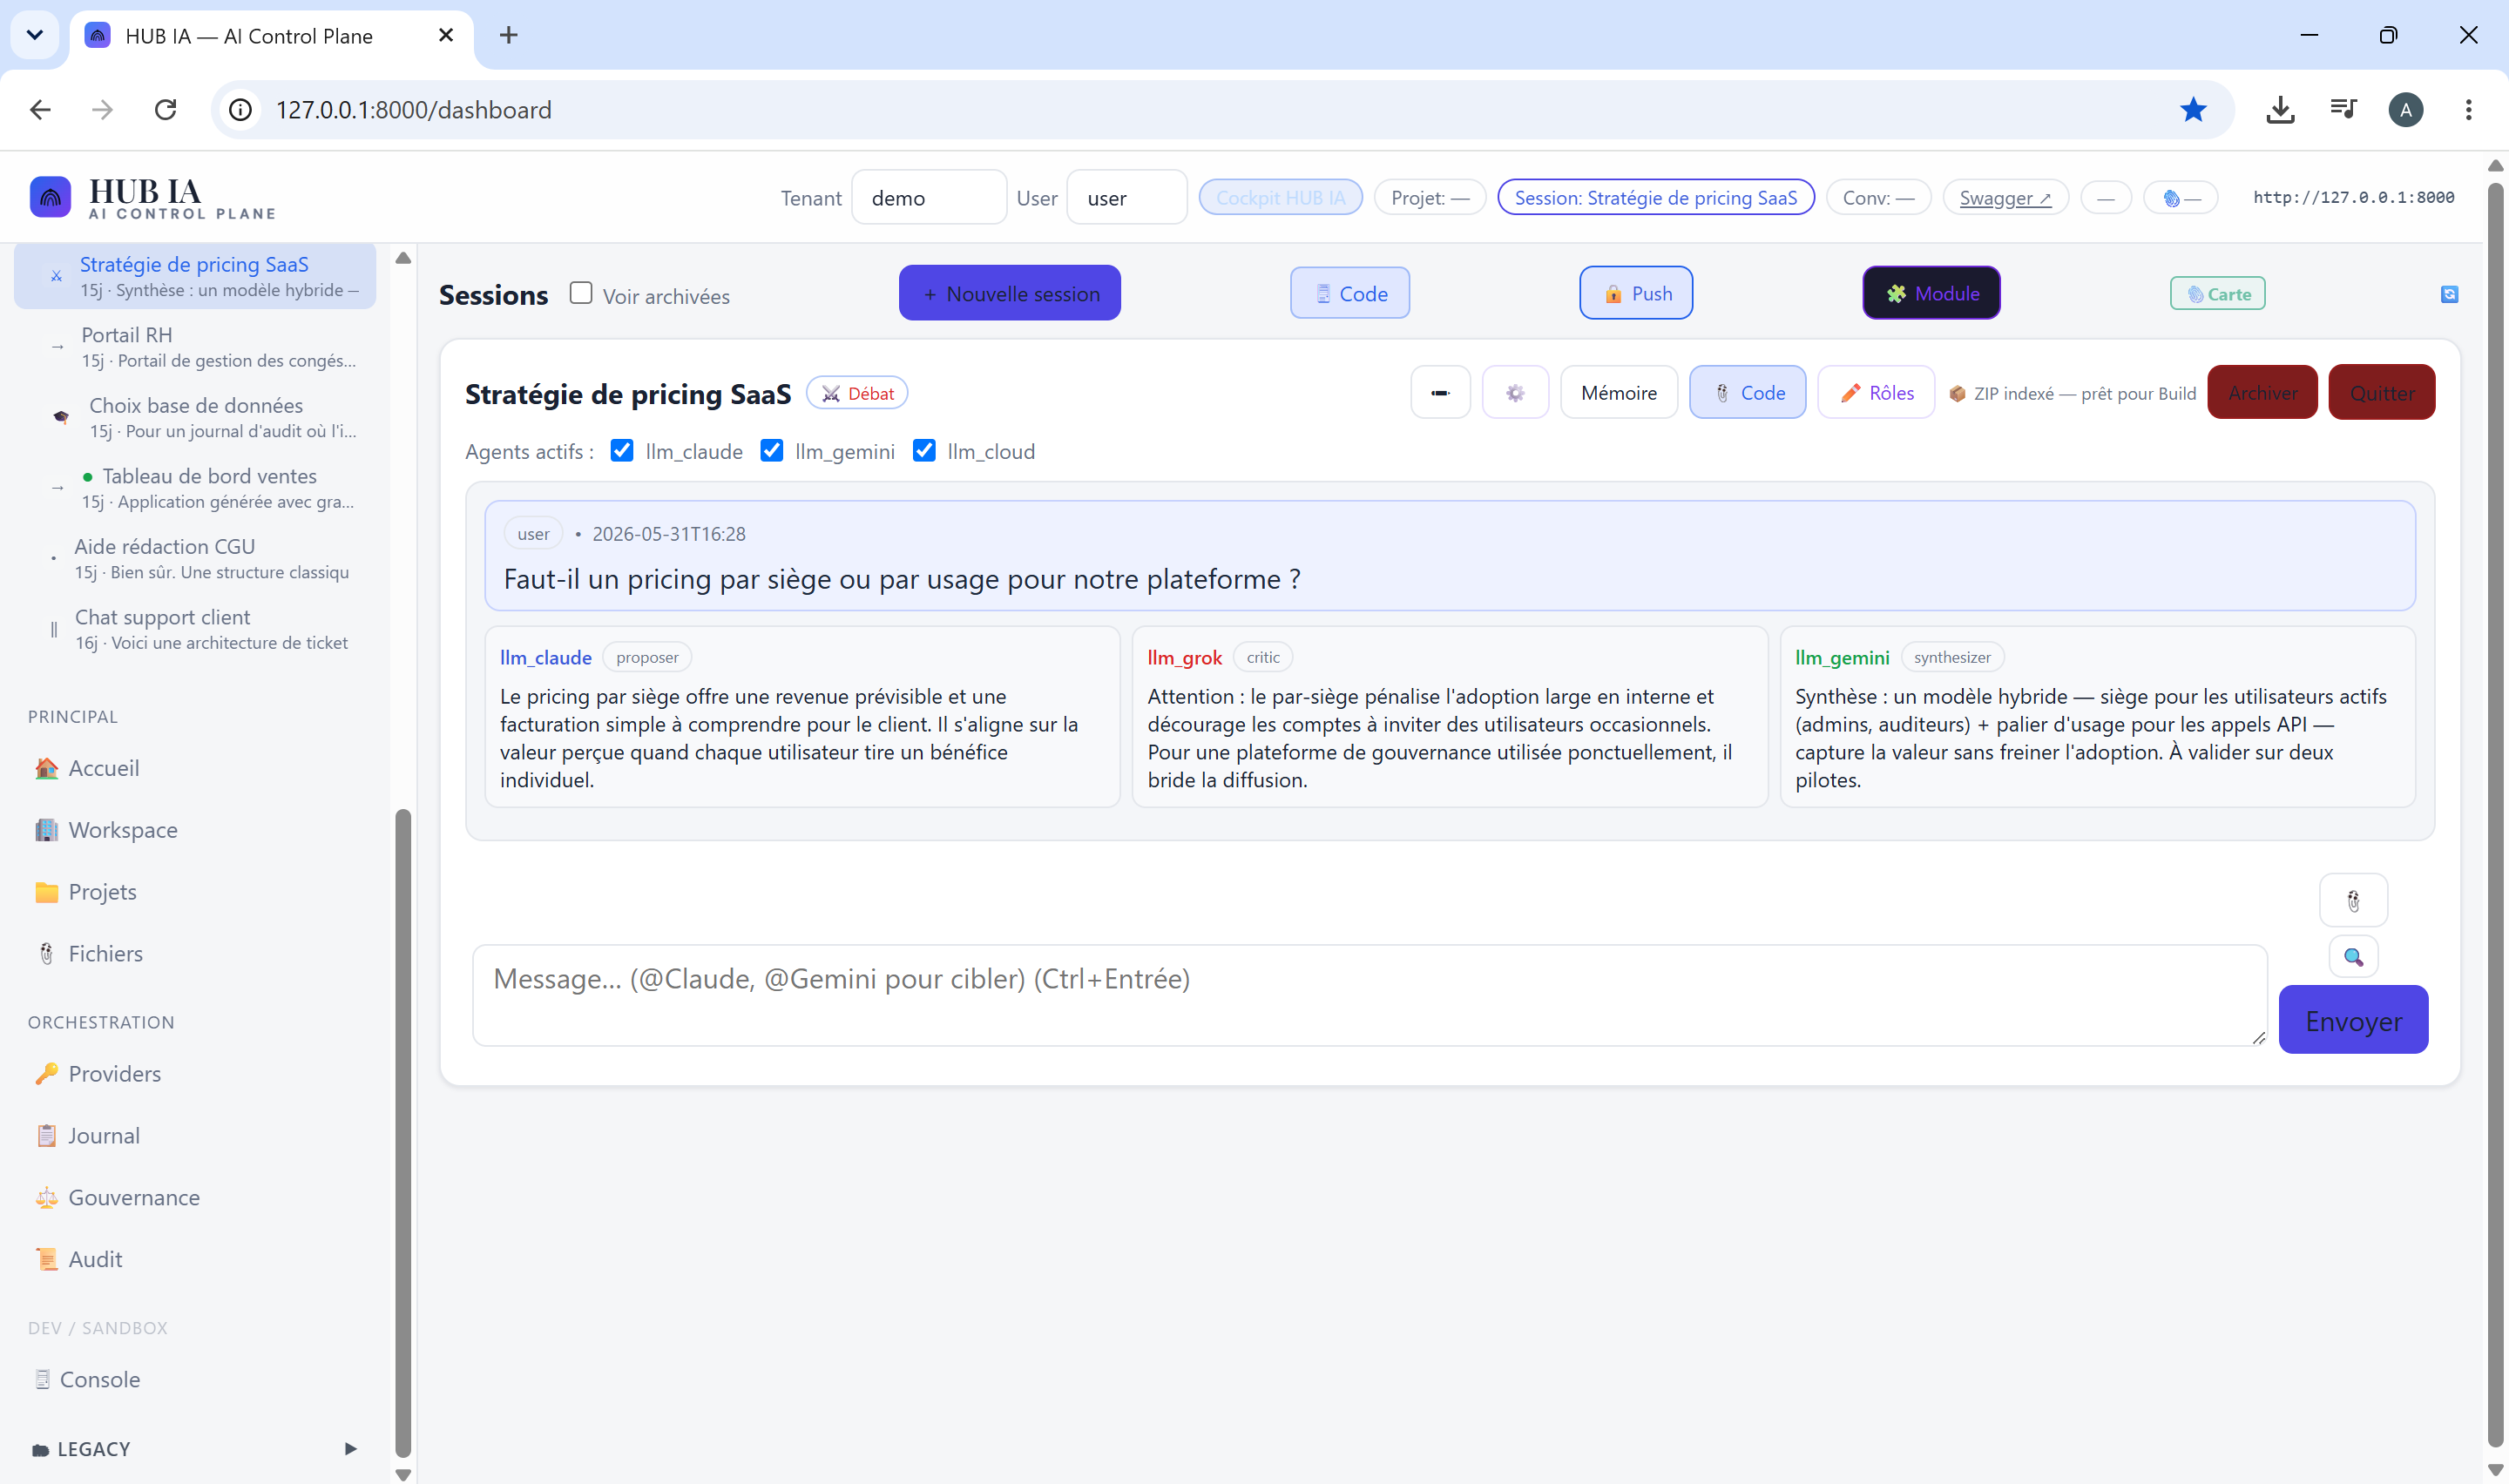This screenshot has height=1484, width=2509.
Task: Send message with Envoyer
Action: coord(2353,1020)
